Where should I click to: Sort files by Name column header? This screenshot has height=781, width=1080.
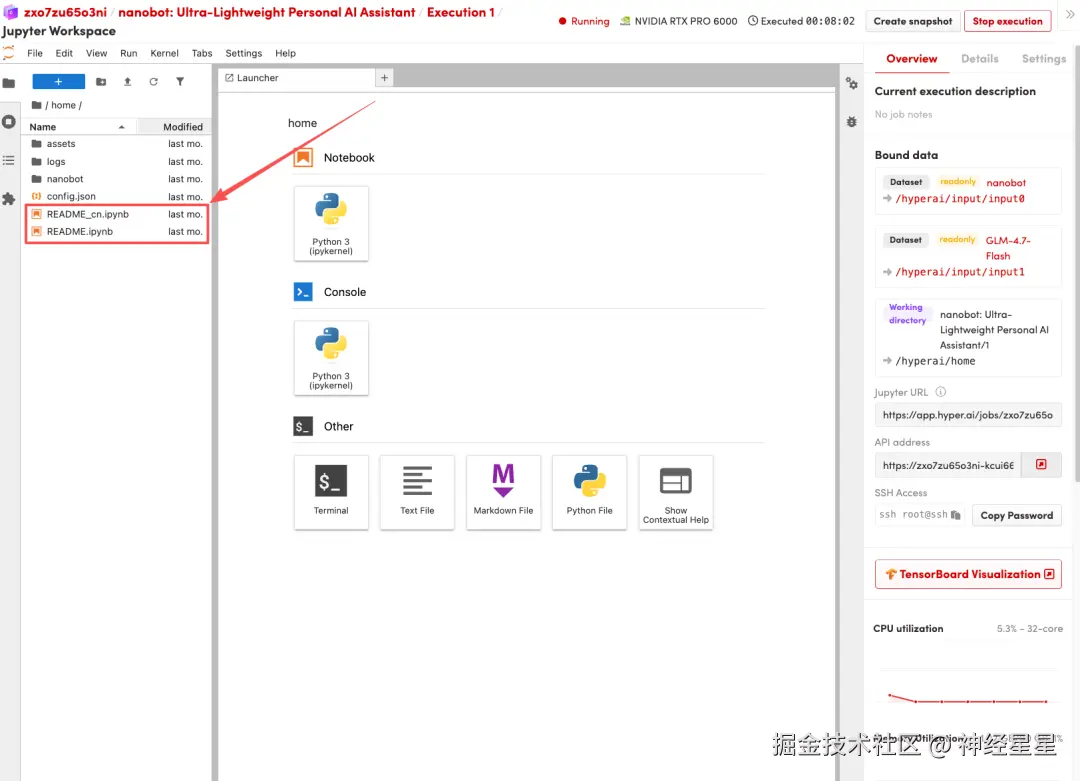point(78,127)
